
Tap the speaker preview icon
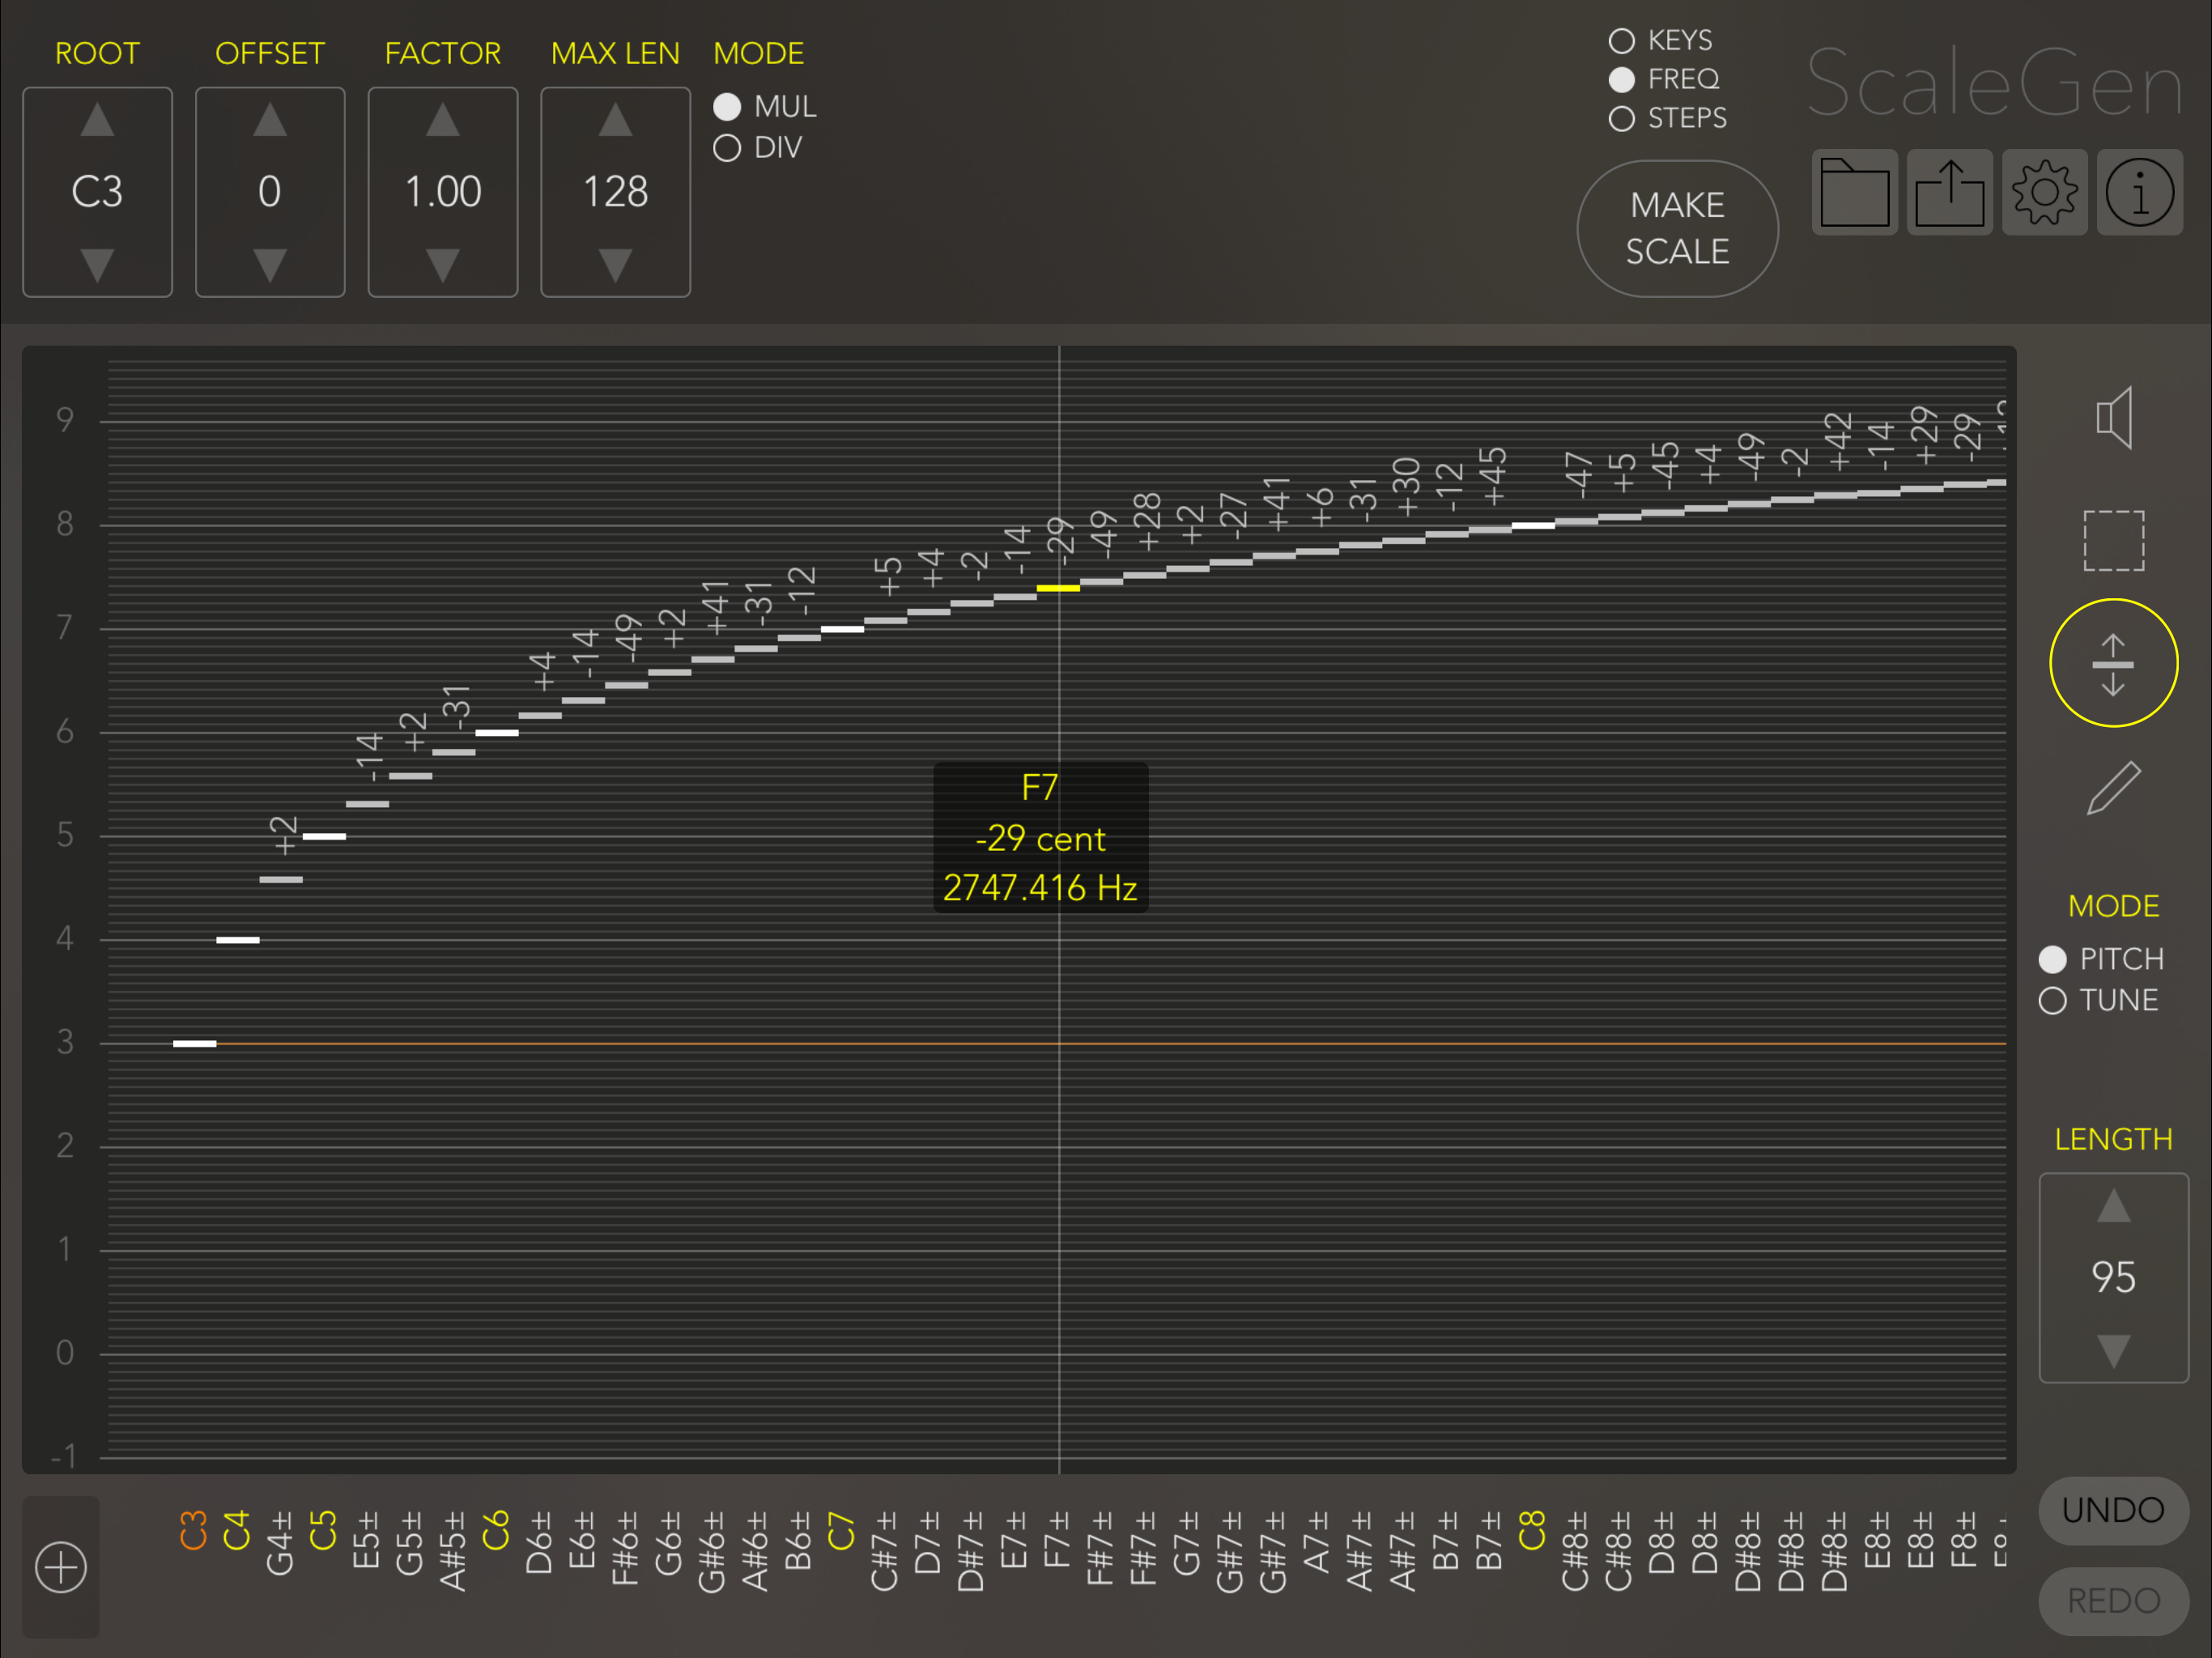(2114, 417)
